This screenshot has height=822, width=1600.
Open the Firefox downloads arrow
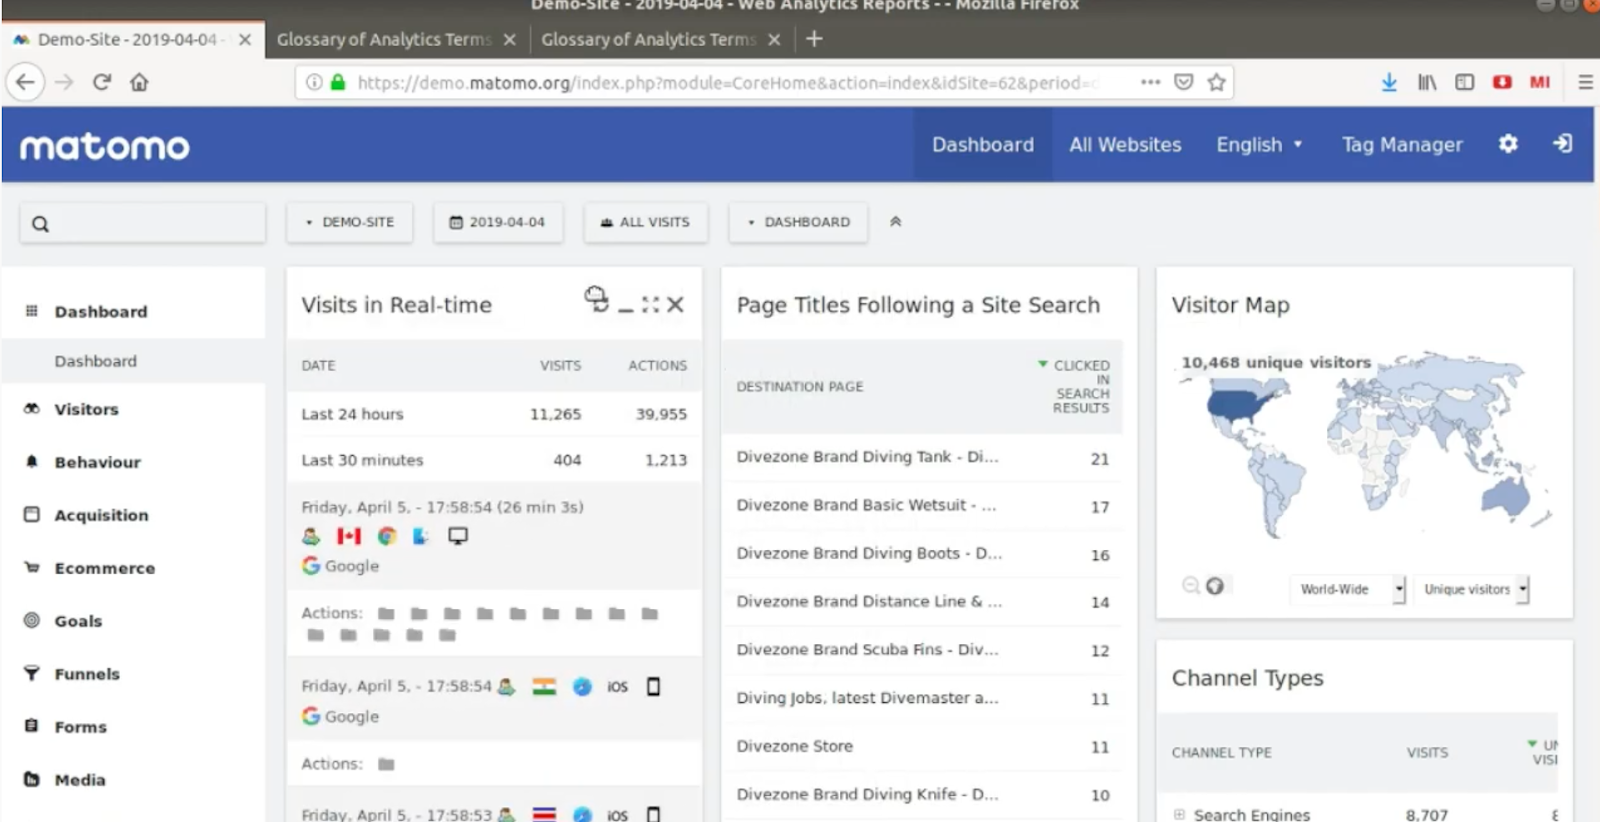tap(1389, 82)
